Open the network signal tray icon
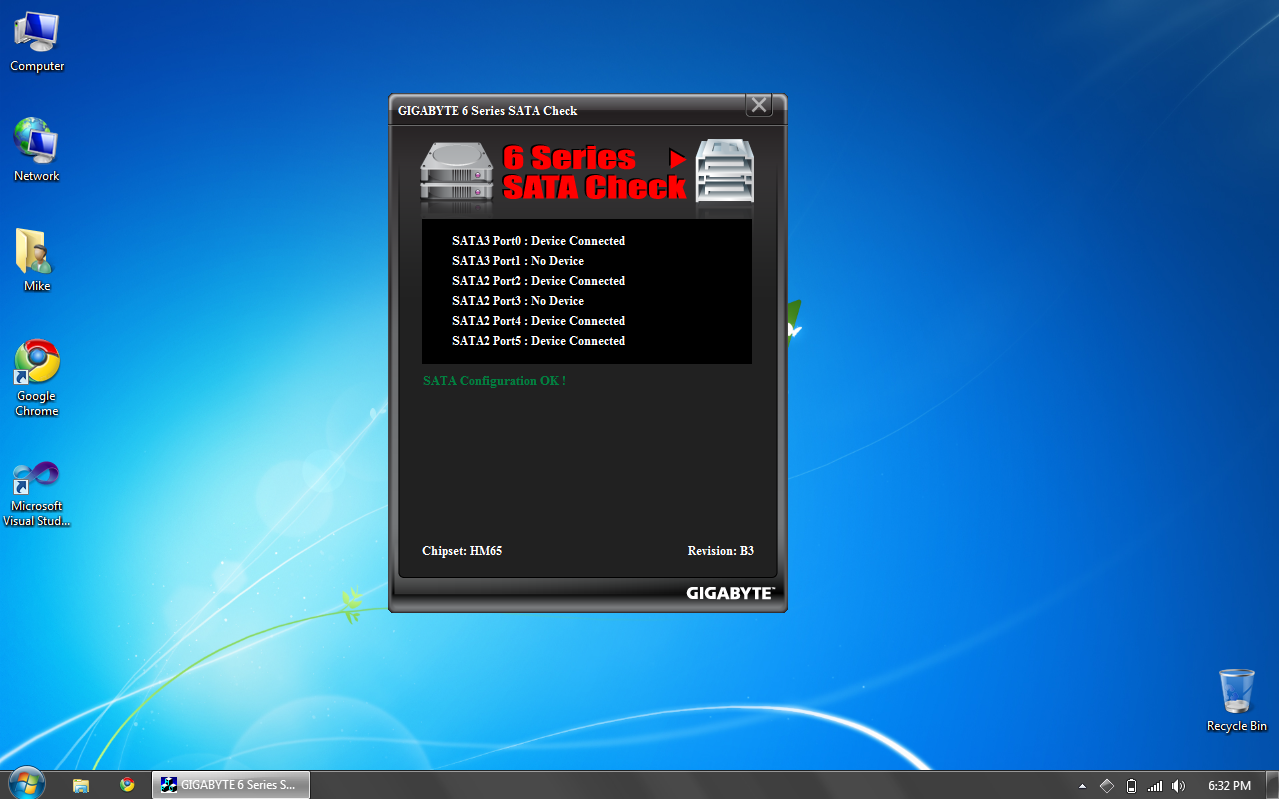Image resolution: width=1279 pixels, height=799 pixels. point(1155,786)
